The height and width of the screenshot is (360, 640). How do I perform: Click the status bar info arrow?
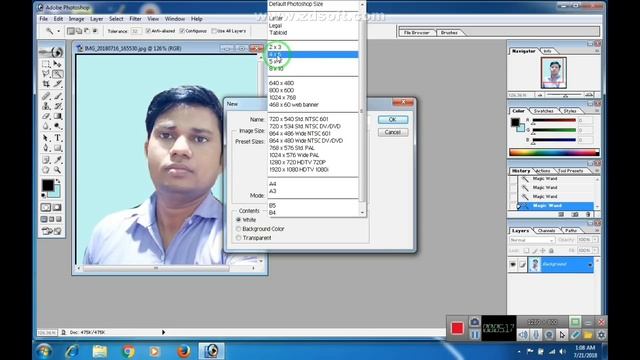[163, 332]
